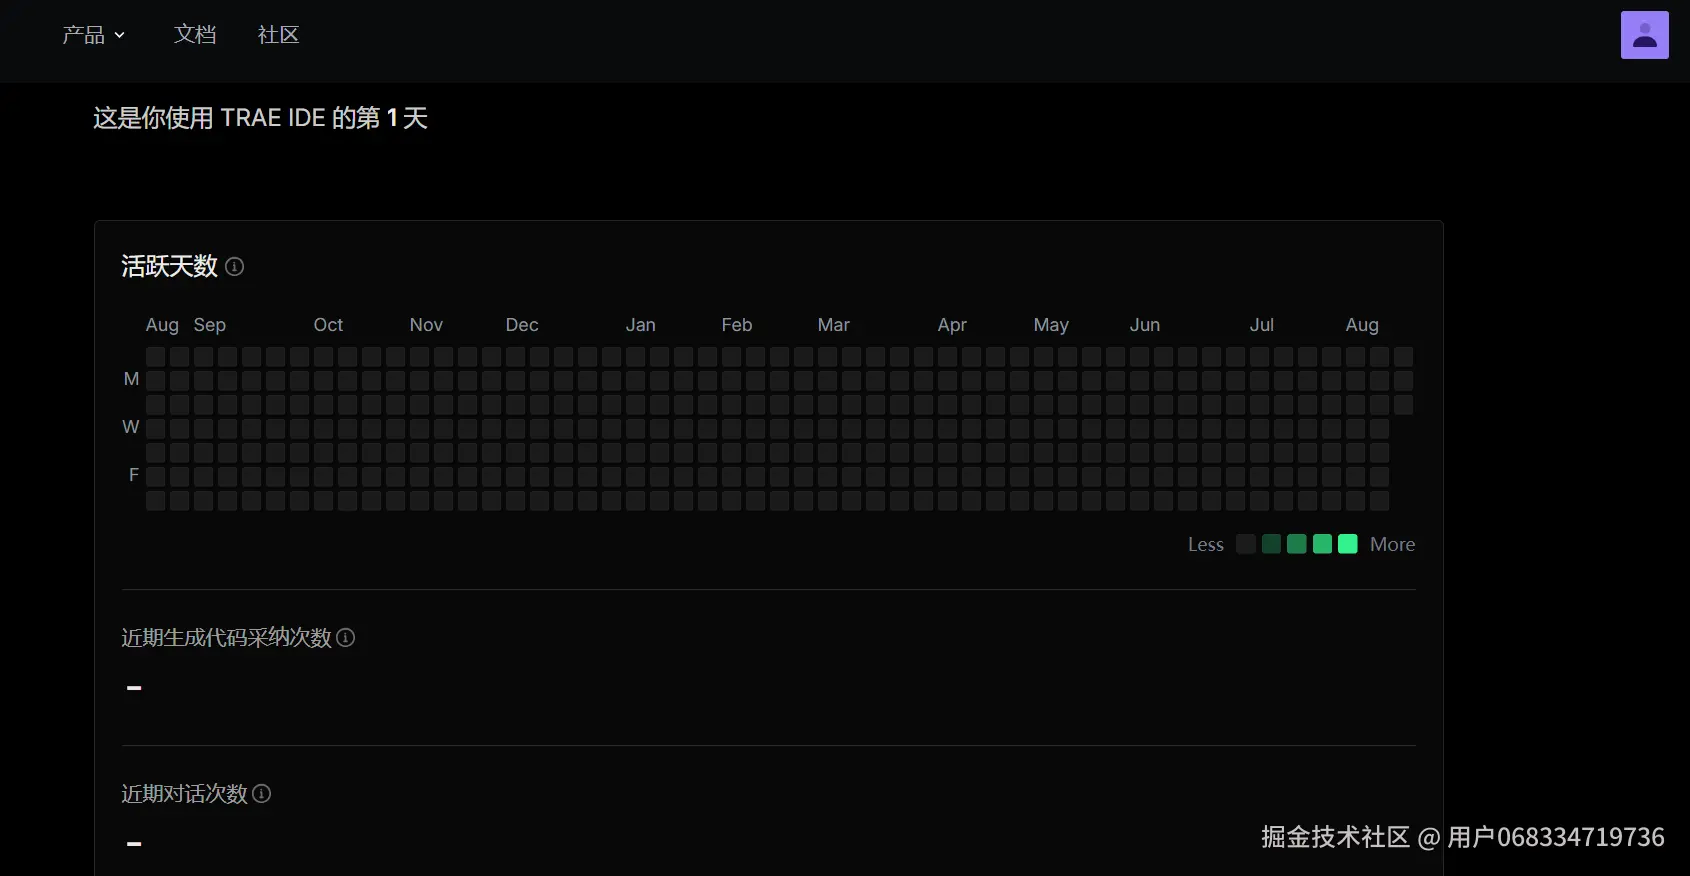Click the 近期生成代码采纳次数 label

(x=226, y=638)
